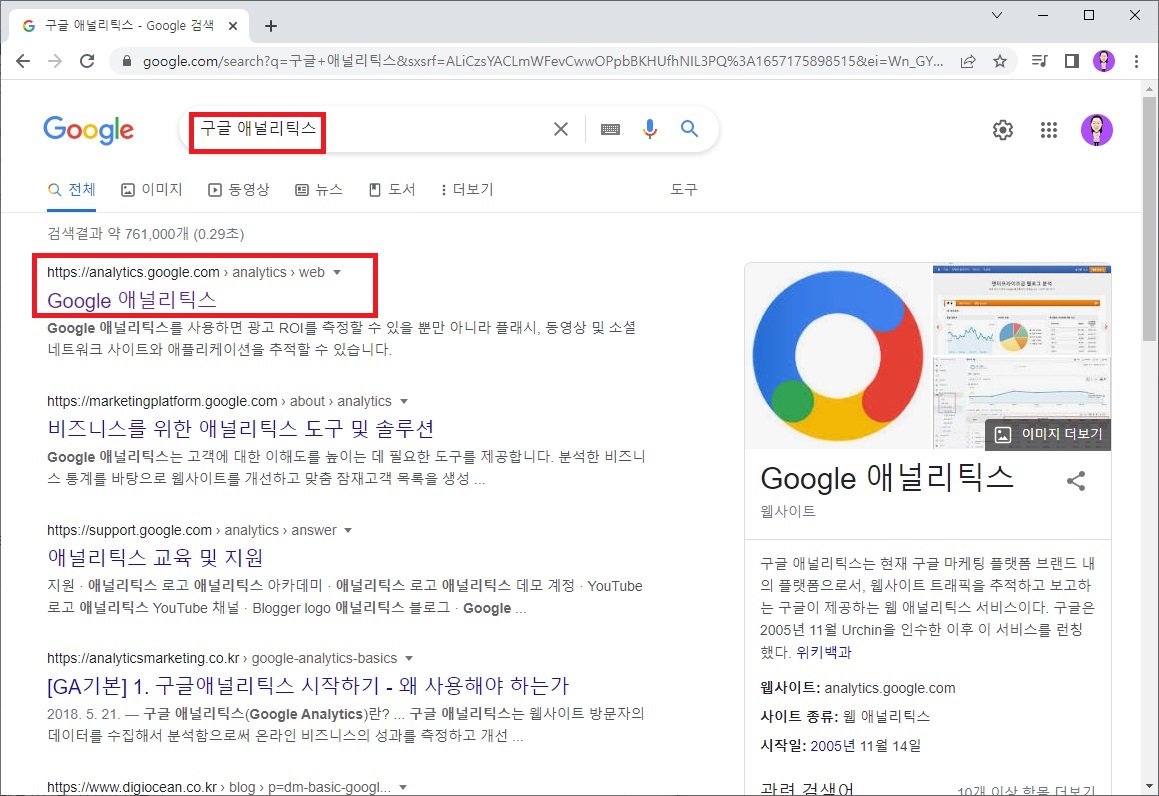The width and height of the screenshot is (1159, 796).
Task: Open Google account avatar on page
Action: point(1097,130)
